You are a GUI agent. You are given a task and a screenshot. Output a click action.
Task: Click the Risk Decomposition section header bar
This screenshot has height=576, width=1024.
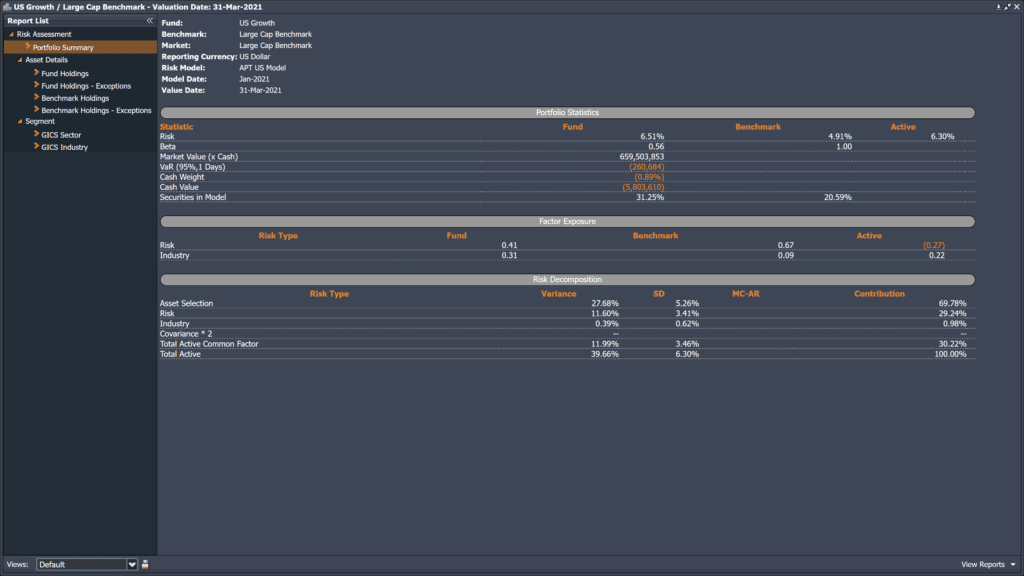coord(567,280)
